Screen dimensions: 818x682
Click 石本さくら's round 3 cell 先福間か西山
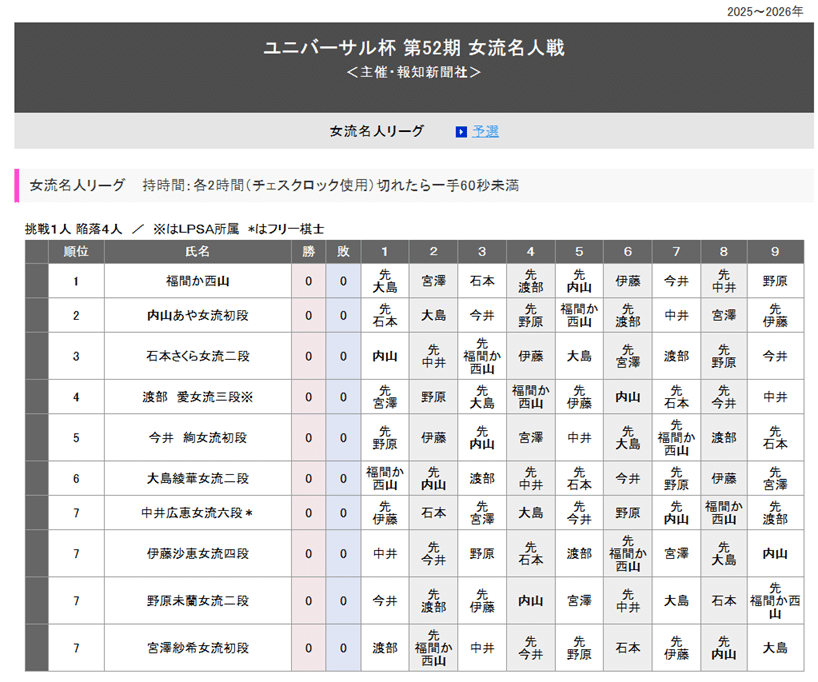[482, 356]
